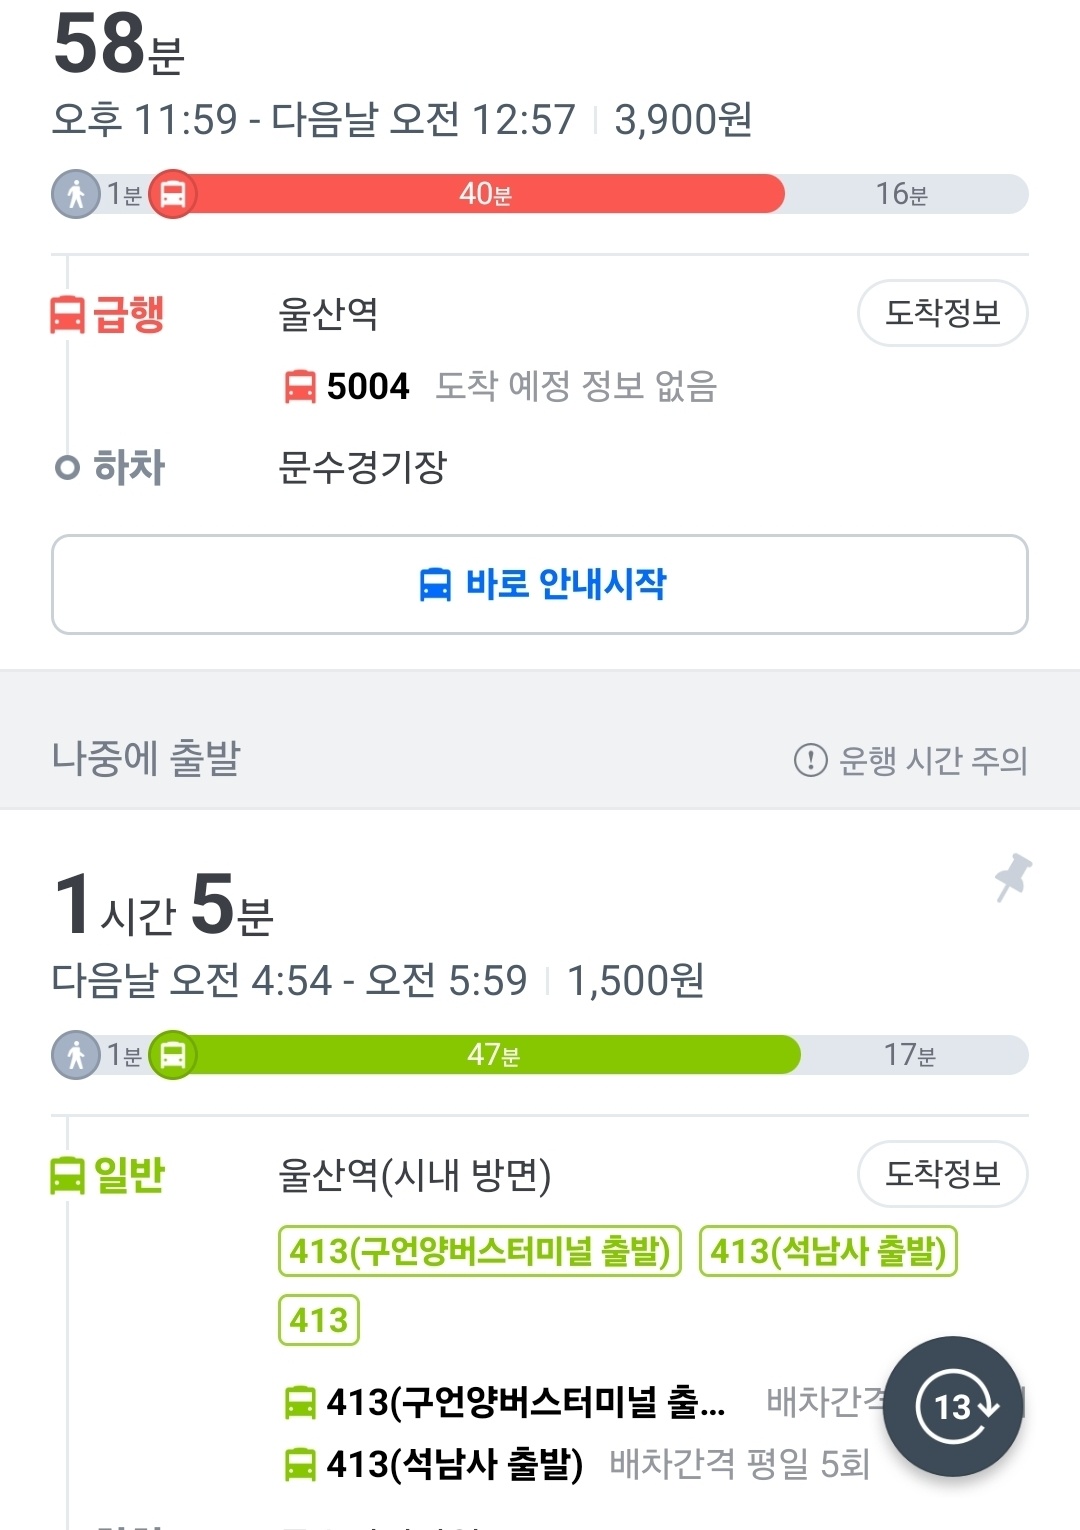Select the plain 413 bus tag
The width and height of the screenshot is (1080, 1530).
coord(318,1320)
